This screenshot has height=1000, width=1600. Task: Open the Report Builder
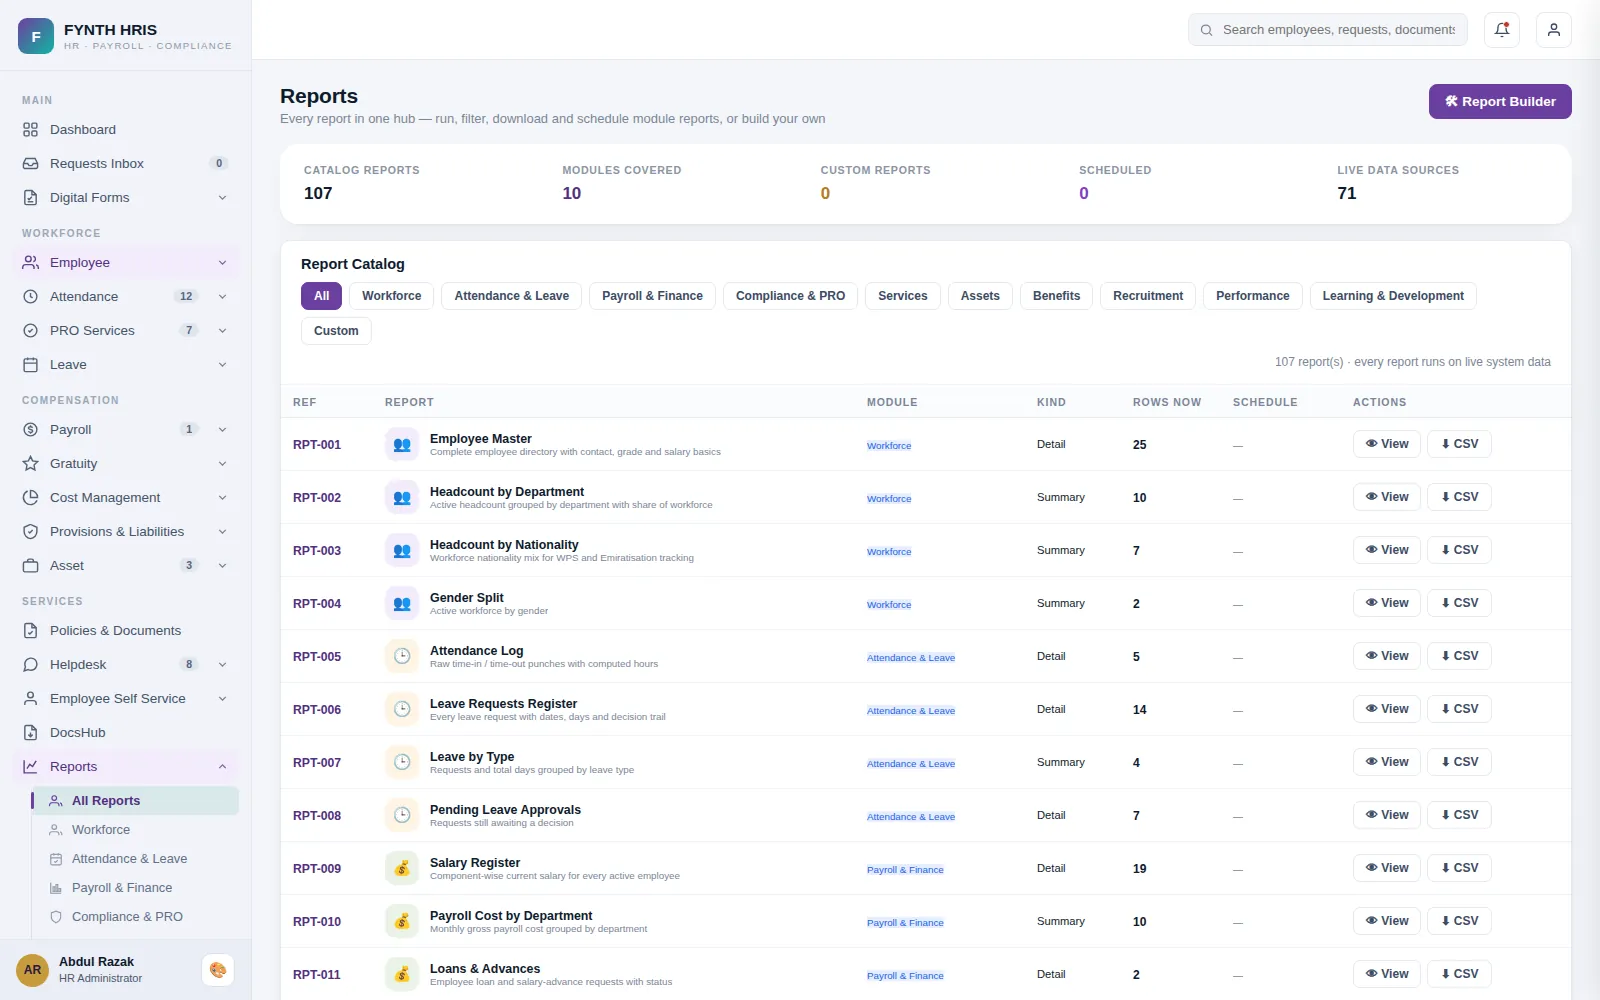(x=1500, y=102)
